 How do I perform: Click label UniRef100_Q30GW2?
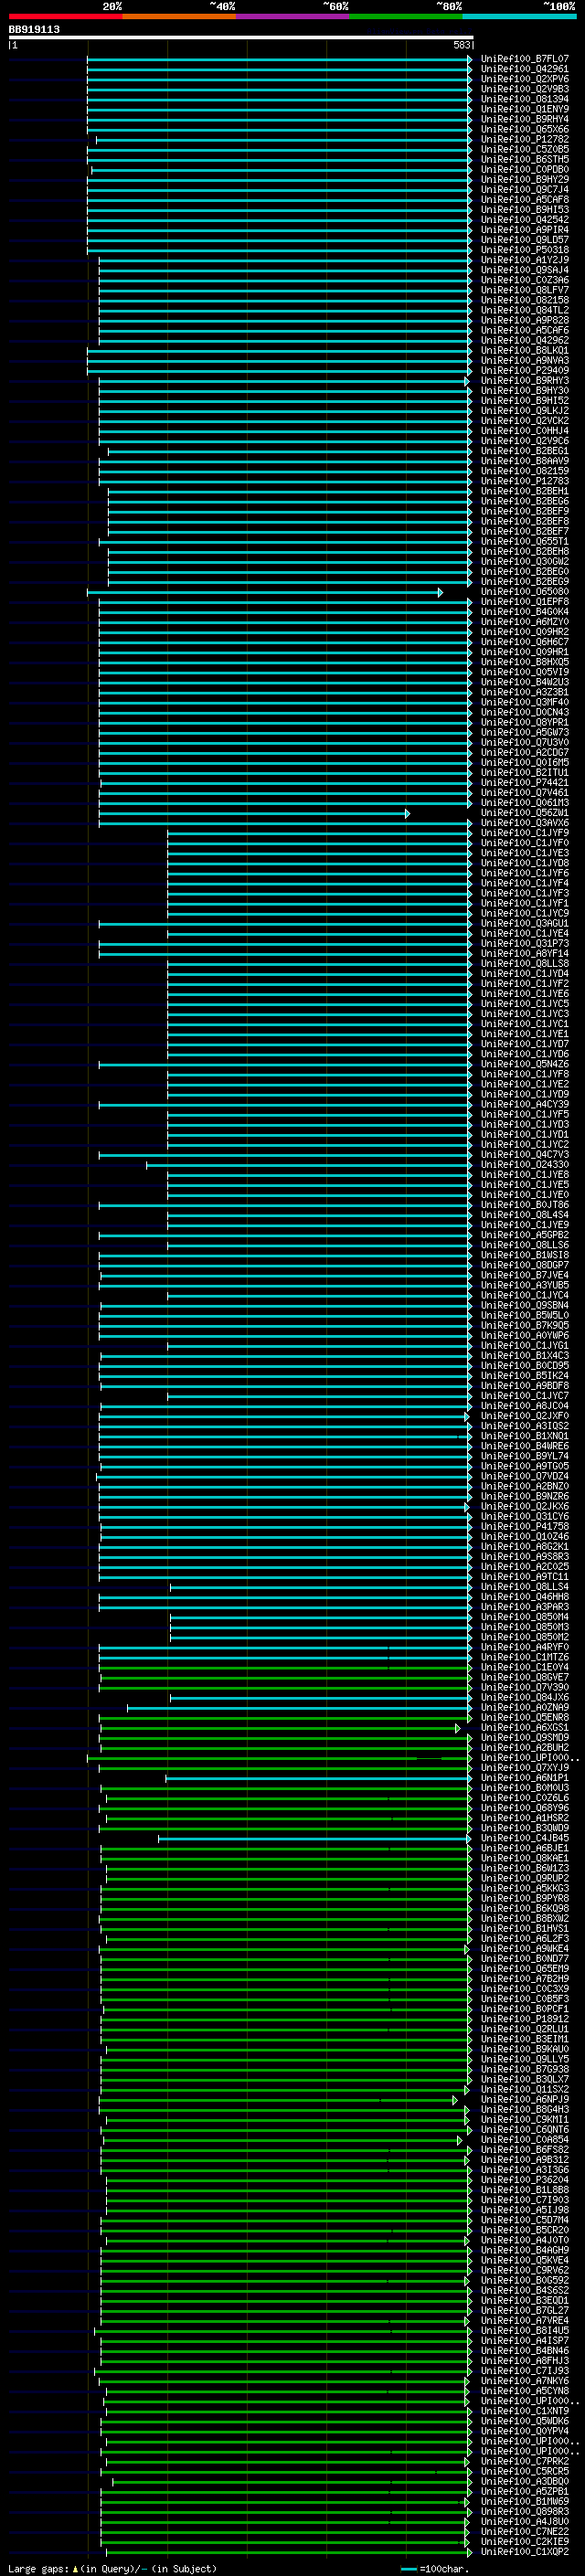[525, 562]
